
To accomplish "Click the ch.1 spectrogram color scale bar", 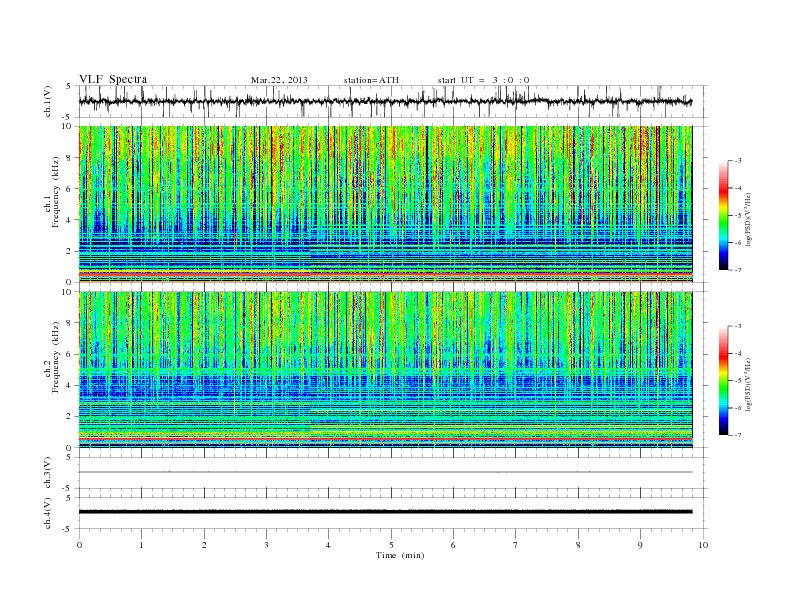I will [724, 216].
